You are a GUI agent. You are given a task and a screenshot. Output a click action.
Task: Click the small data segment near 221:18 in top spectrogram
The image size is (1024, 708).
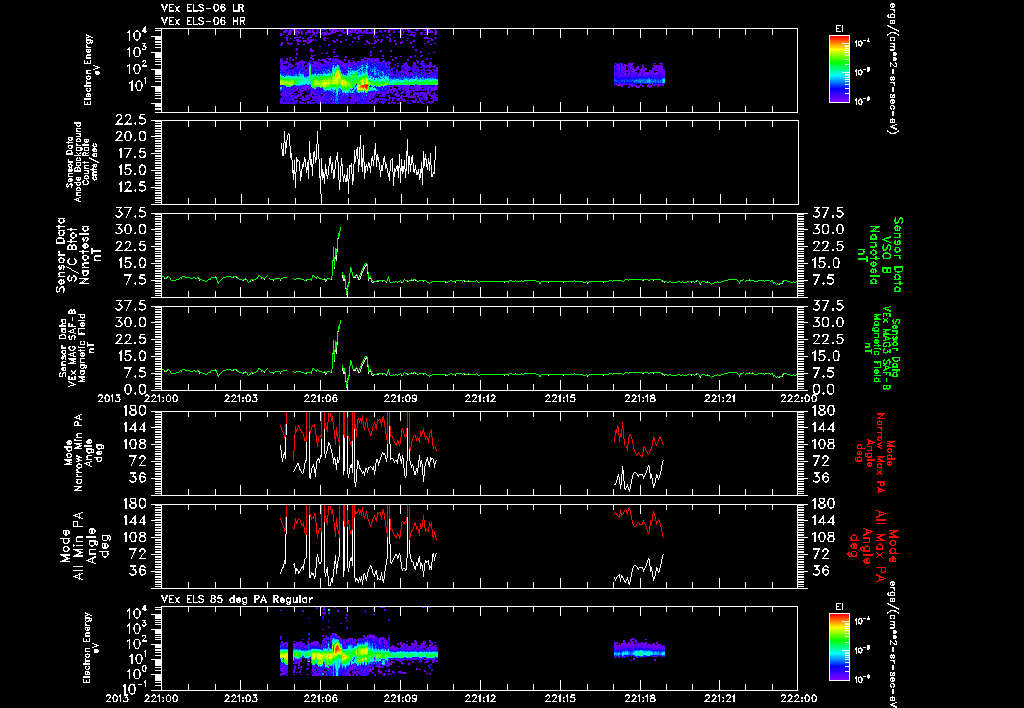coord(639,75)
